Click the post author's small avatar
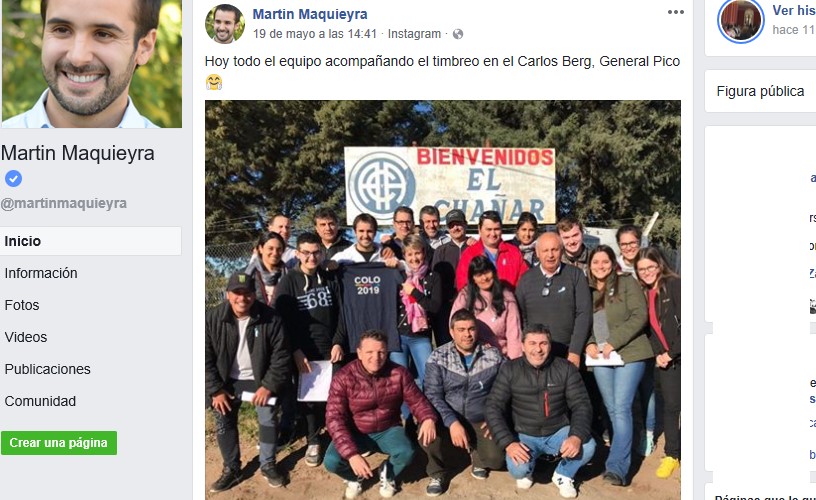The width and height of the screenshot is (816, 500). pos(225,24)
